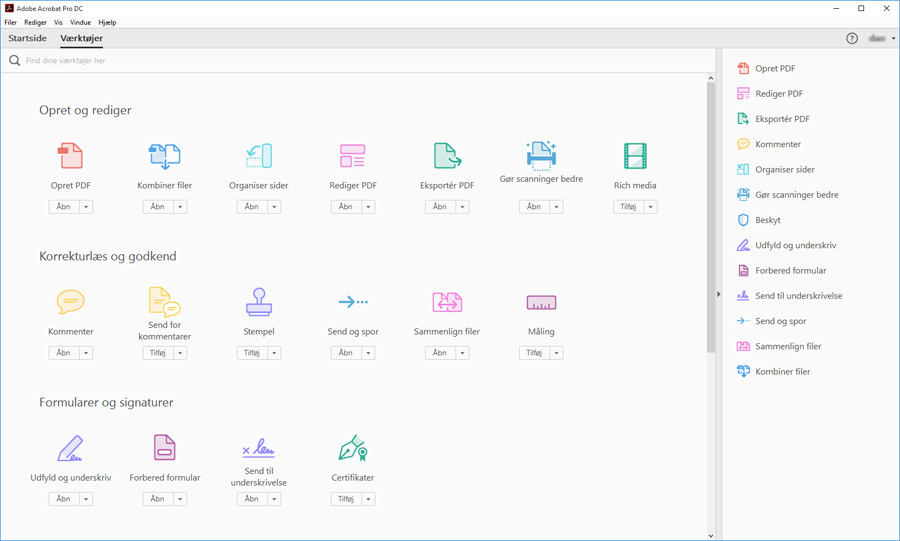Open the Certifikater pen nib icon

[x=353, y=448]
